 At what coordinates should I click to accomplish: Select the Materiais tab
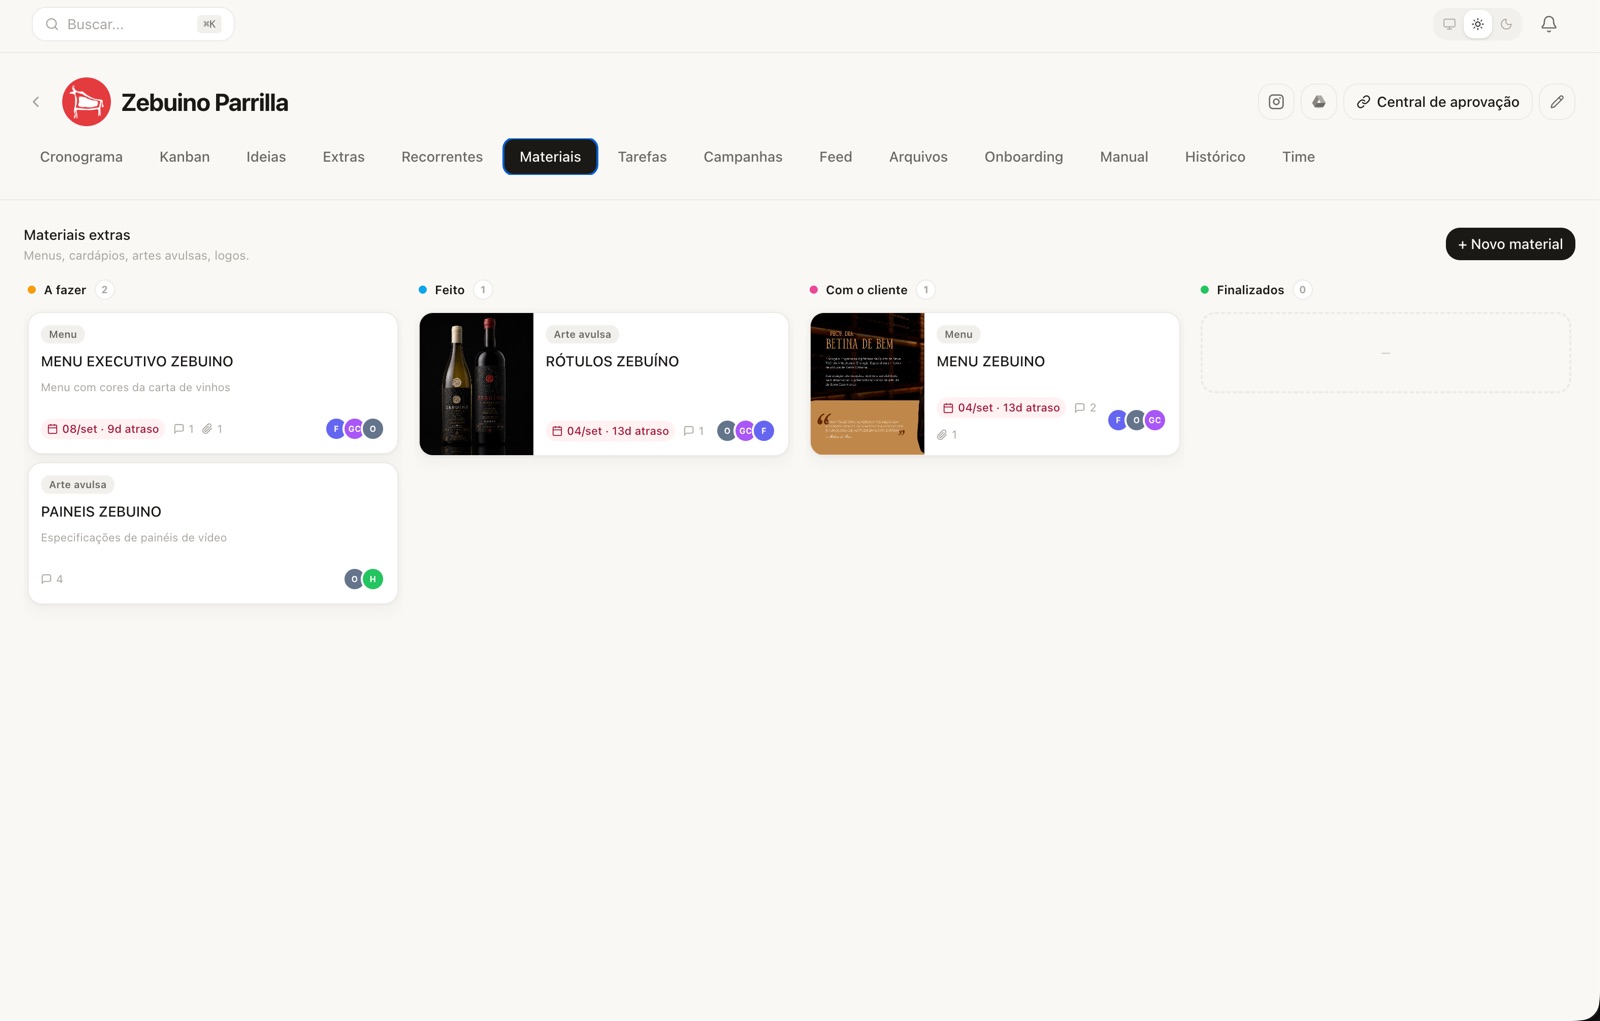(550, 157)
